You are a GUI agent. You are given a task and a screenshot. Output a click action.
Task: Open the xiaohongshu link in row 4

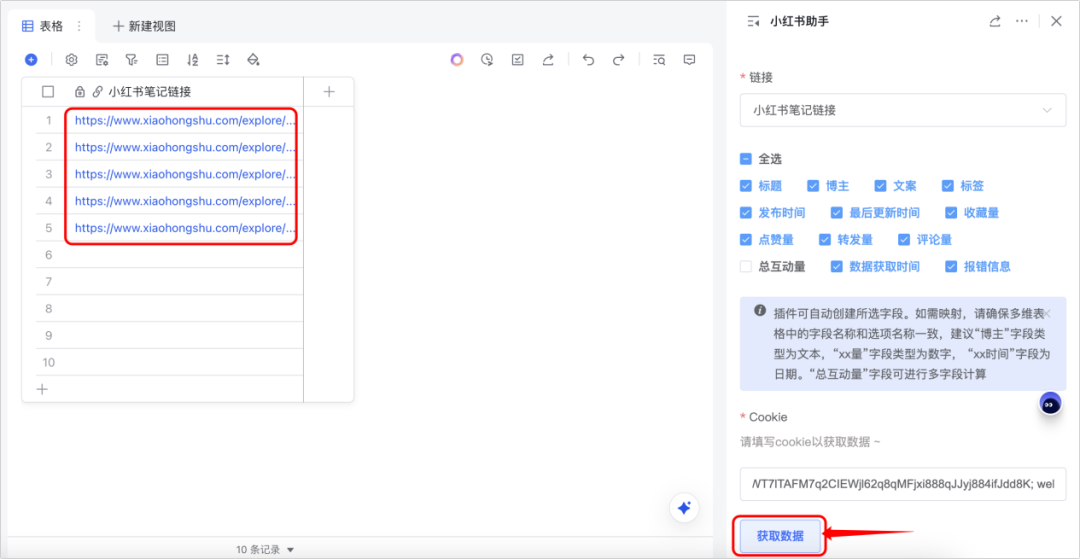pyautogui.click(x=186, y=201)
